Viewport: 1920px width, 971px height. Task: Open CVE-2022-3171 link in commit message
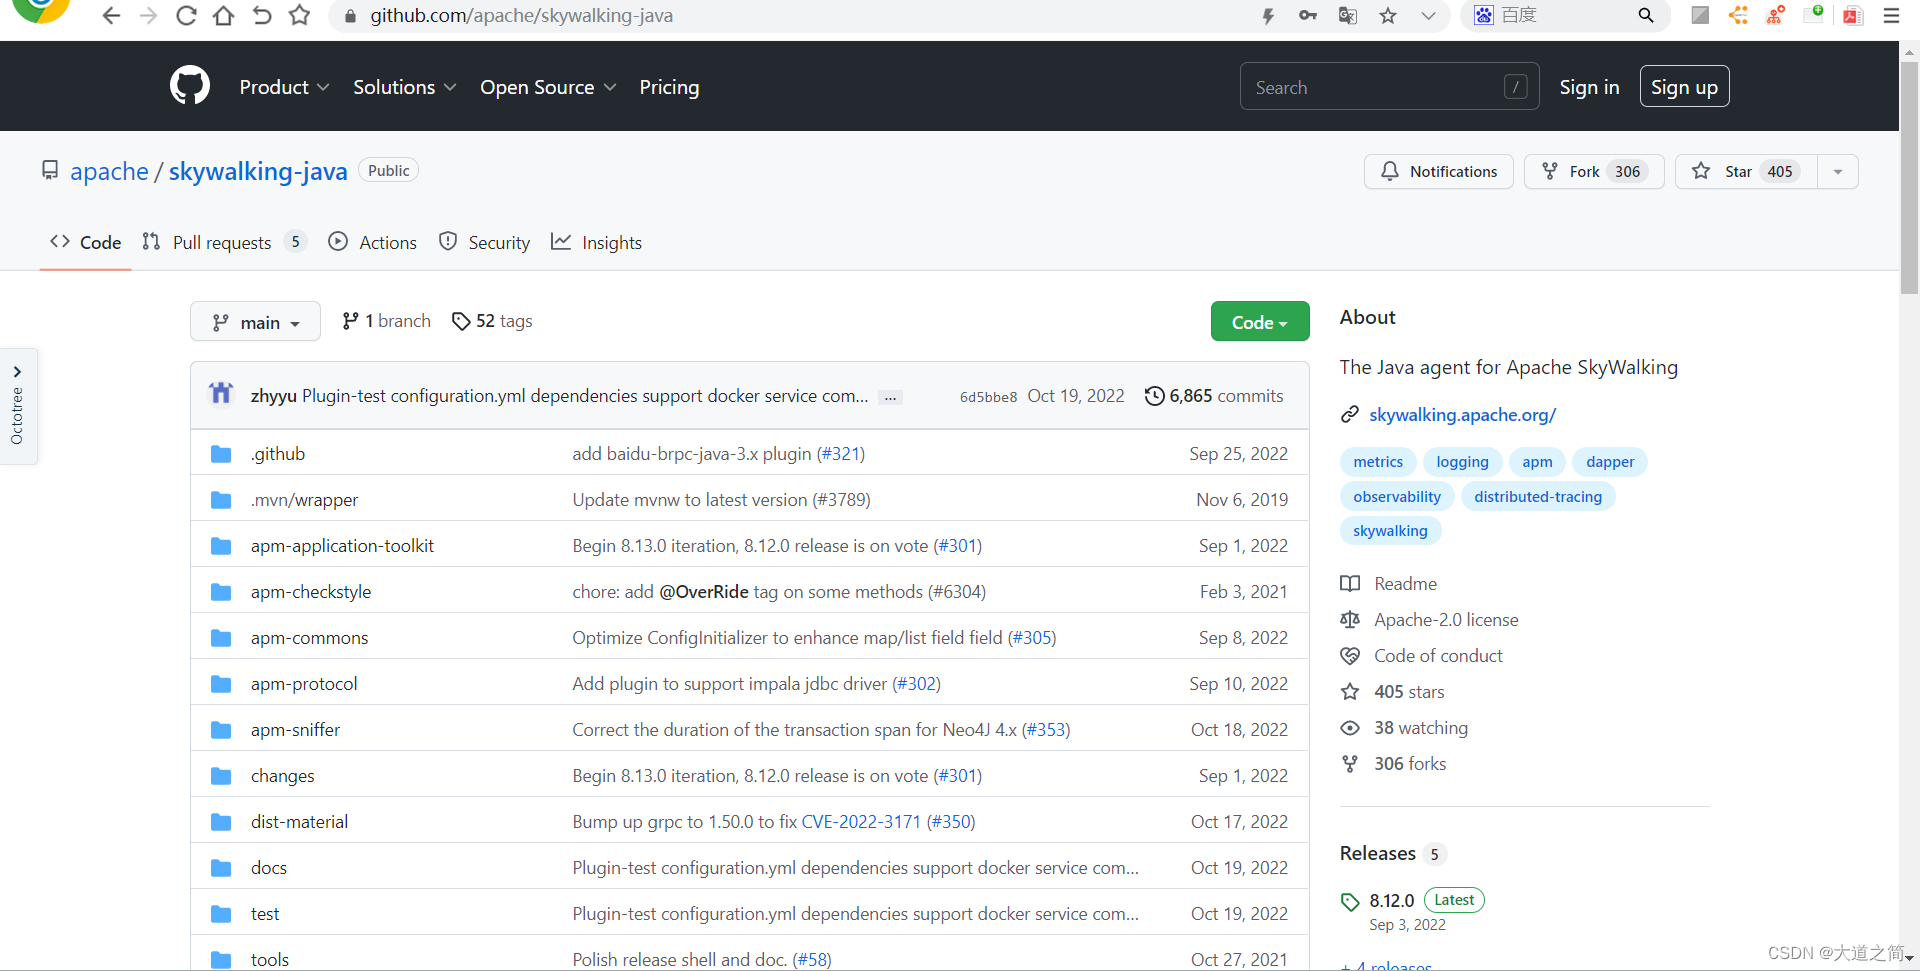pos(861,822)
